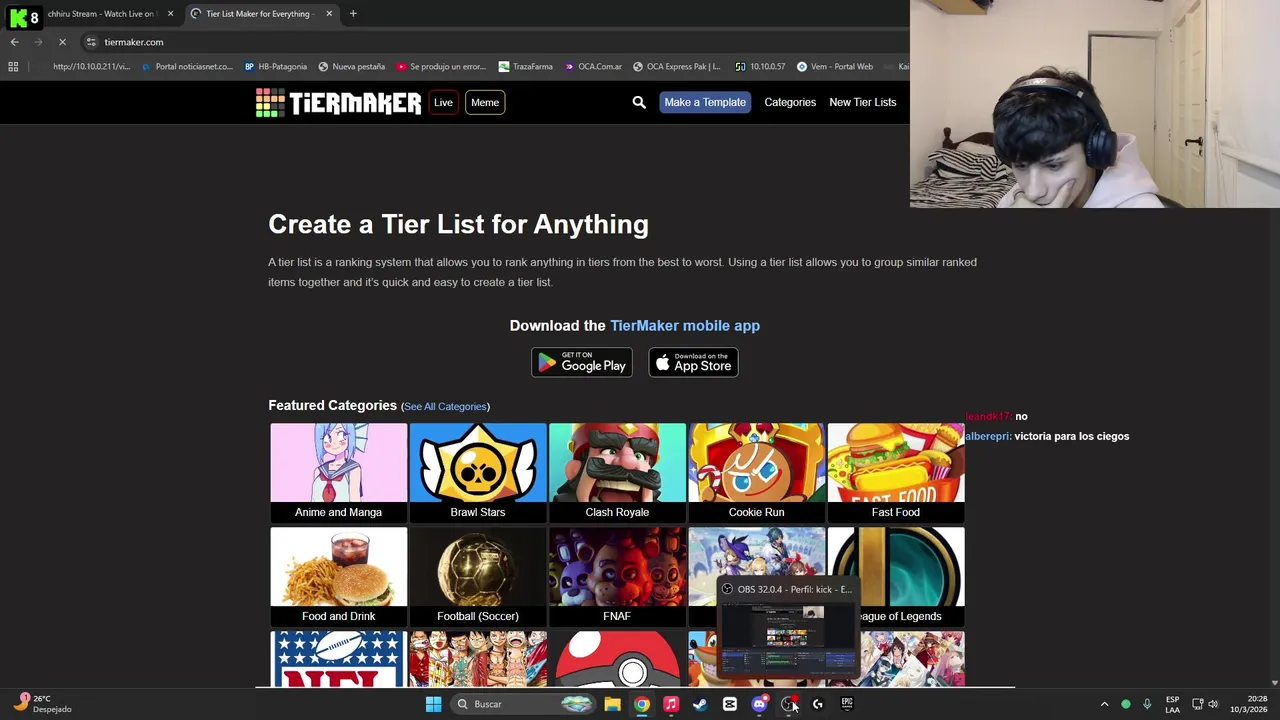Click the Google Play download badge
The width and height of the screenshot is (1280, 720).
[581, 362]
